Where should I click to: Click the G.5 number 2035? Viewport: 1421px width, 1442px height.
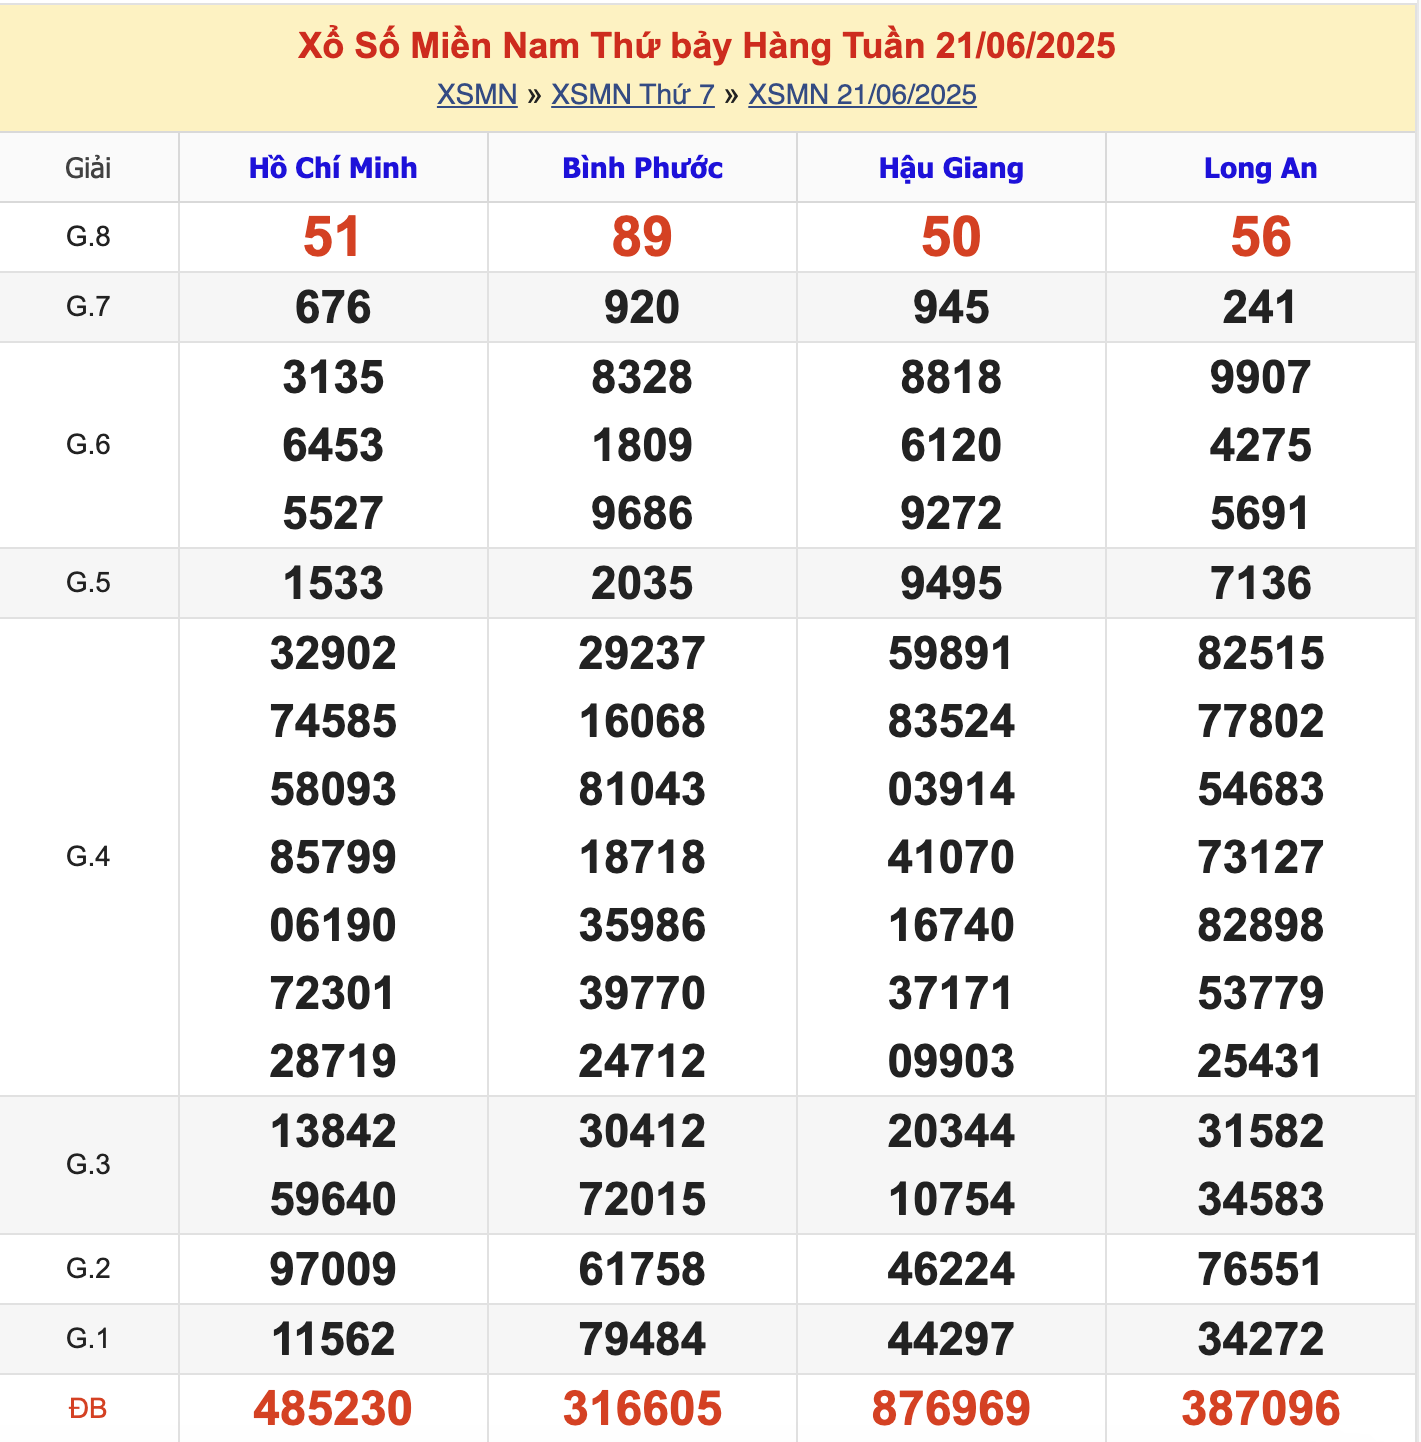pyautogui.click(x=642, y=584)
